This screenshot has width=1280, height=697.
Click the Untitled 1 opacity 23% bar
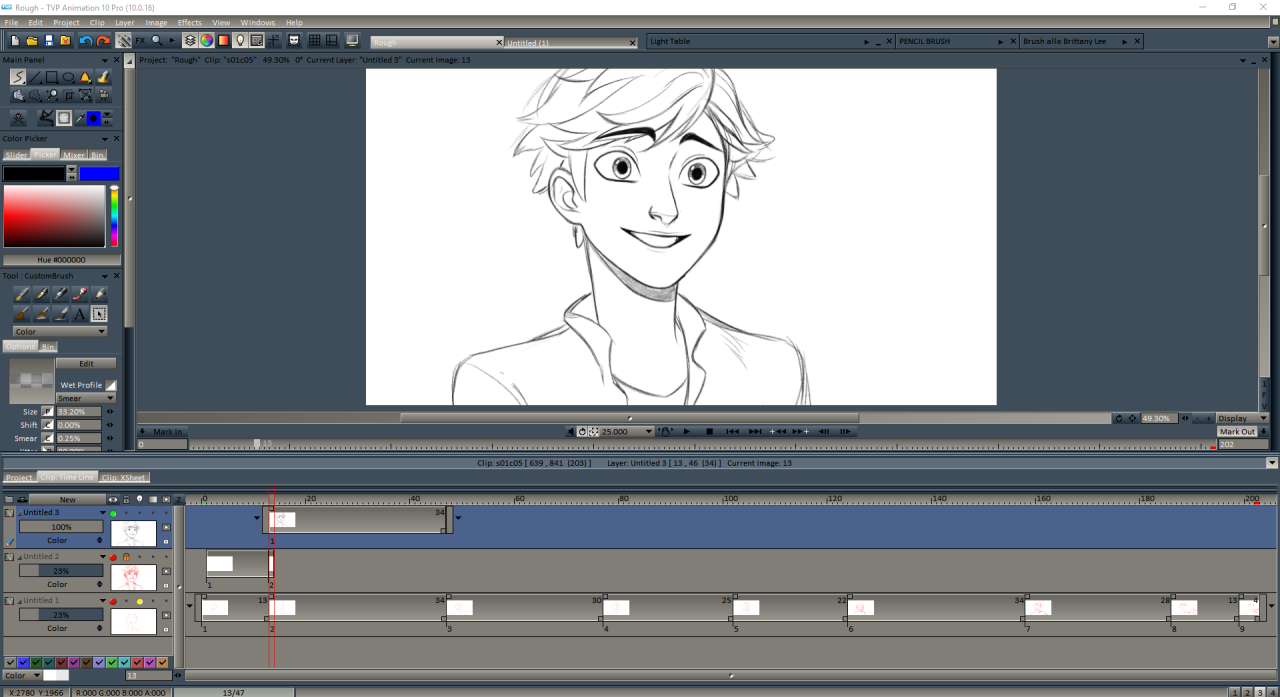(61, 615)
